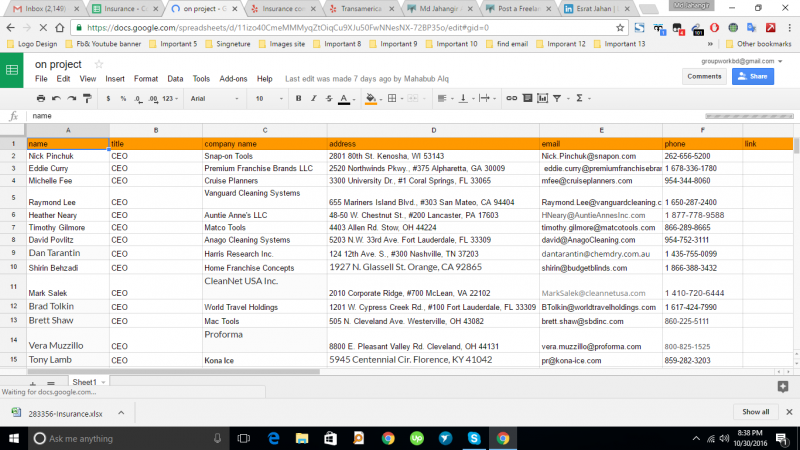Open the all sheets list icon
The height and width of the screenshot is (450, 800).
point(51,383)
